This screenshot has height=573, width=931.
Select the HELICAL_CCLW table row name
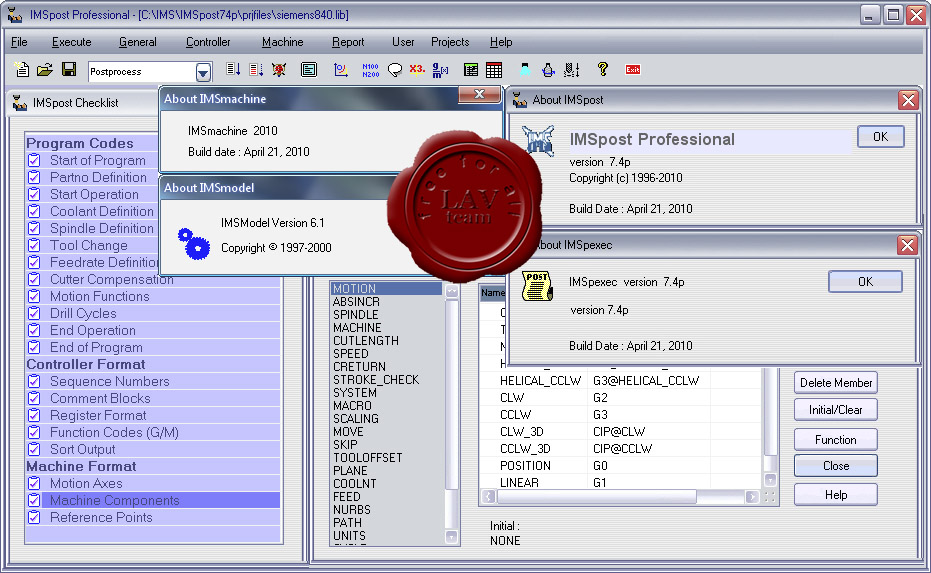click(540, 381)
